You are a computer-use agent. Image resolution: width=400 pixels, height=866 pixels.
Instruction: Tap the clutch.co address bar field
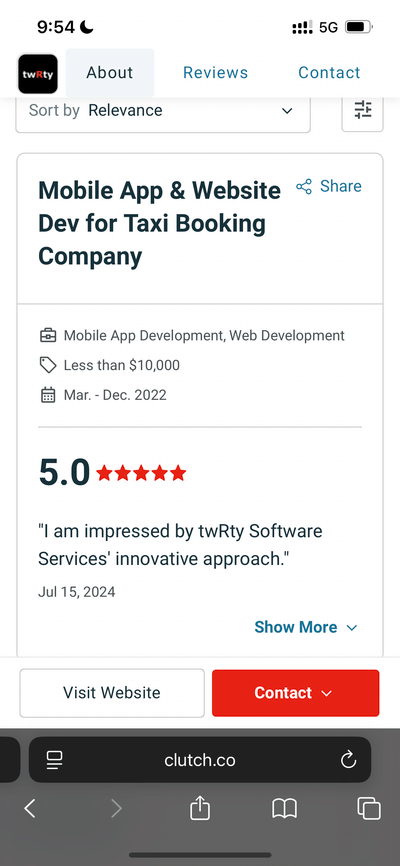199,760
